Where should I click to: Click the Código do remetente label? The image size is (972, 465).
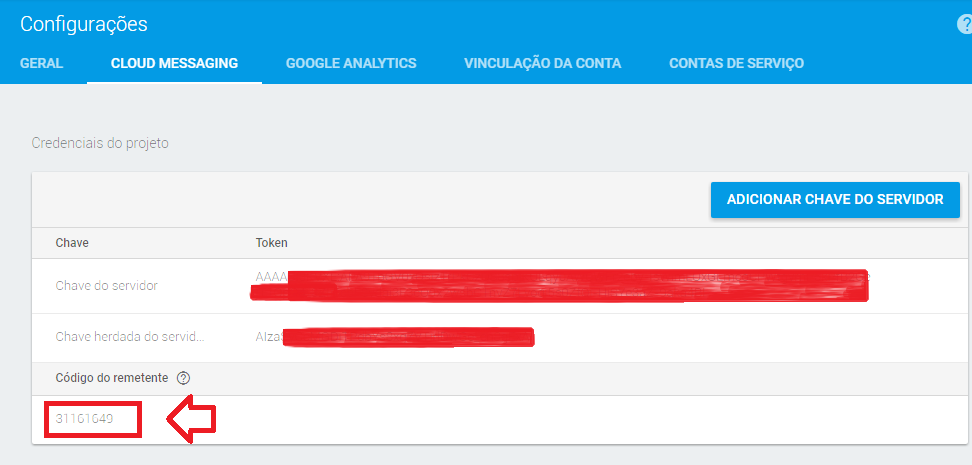pos(113,378)
